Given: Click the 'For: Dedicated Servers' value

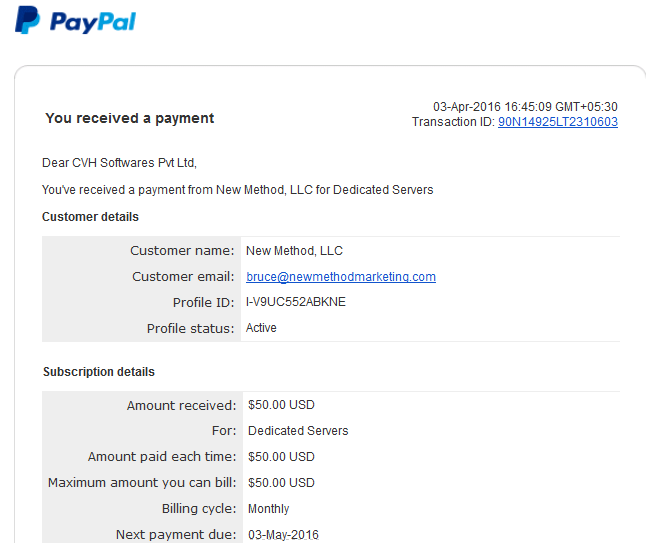Looking at the screenshot, I should (298, 431).
